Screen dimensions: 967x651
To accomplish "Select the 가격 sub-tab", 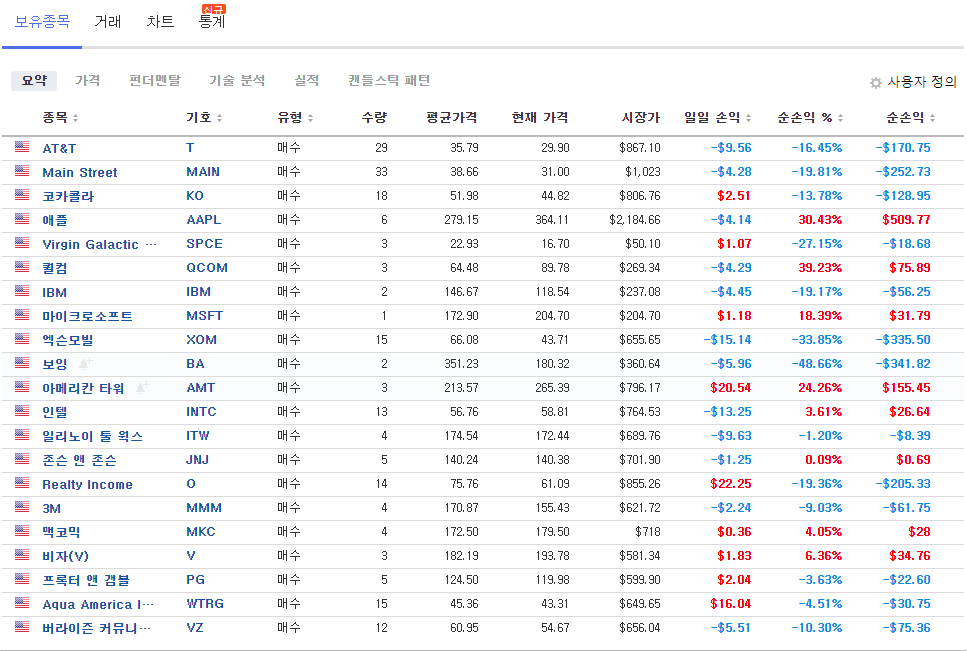I will click(88, 80).
